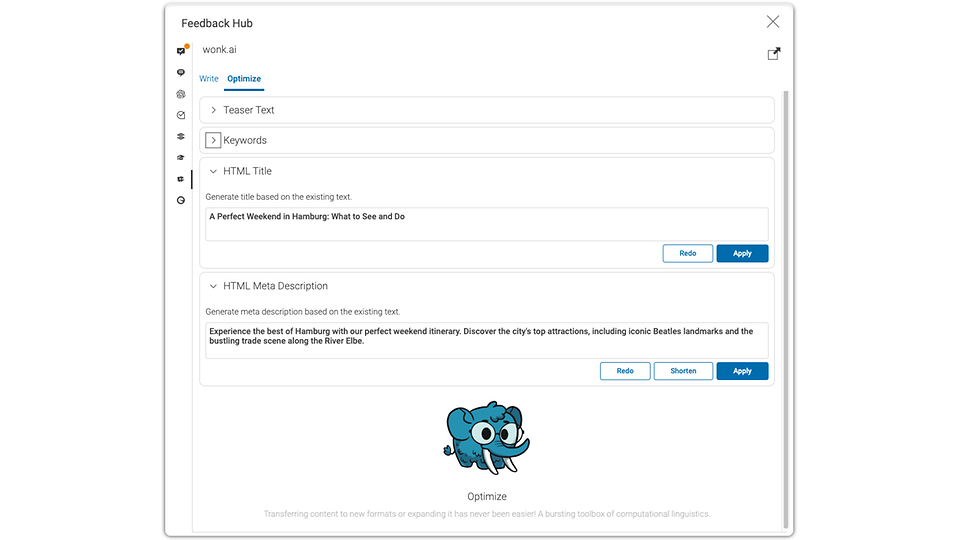Open the checkmark validation sidebar icon
Image resolution: width=960 pixels, height=540 pixels.
tap(181, 115)
